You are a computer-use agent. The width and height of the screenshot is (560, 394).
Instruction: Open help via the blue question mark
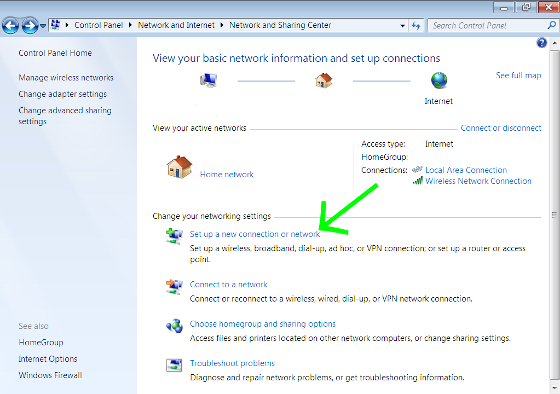[541, 43]
